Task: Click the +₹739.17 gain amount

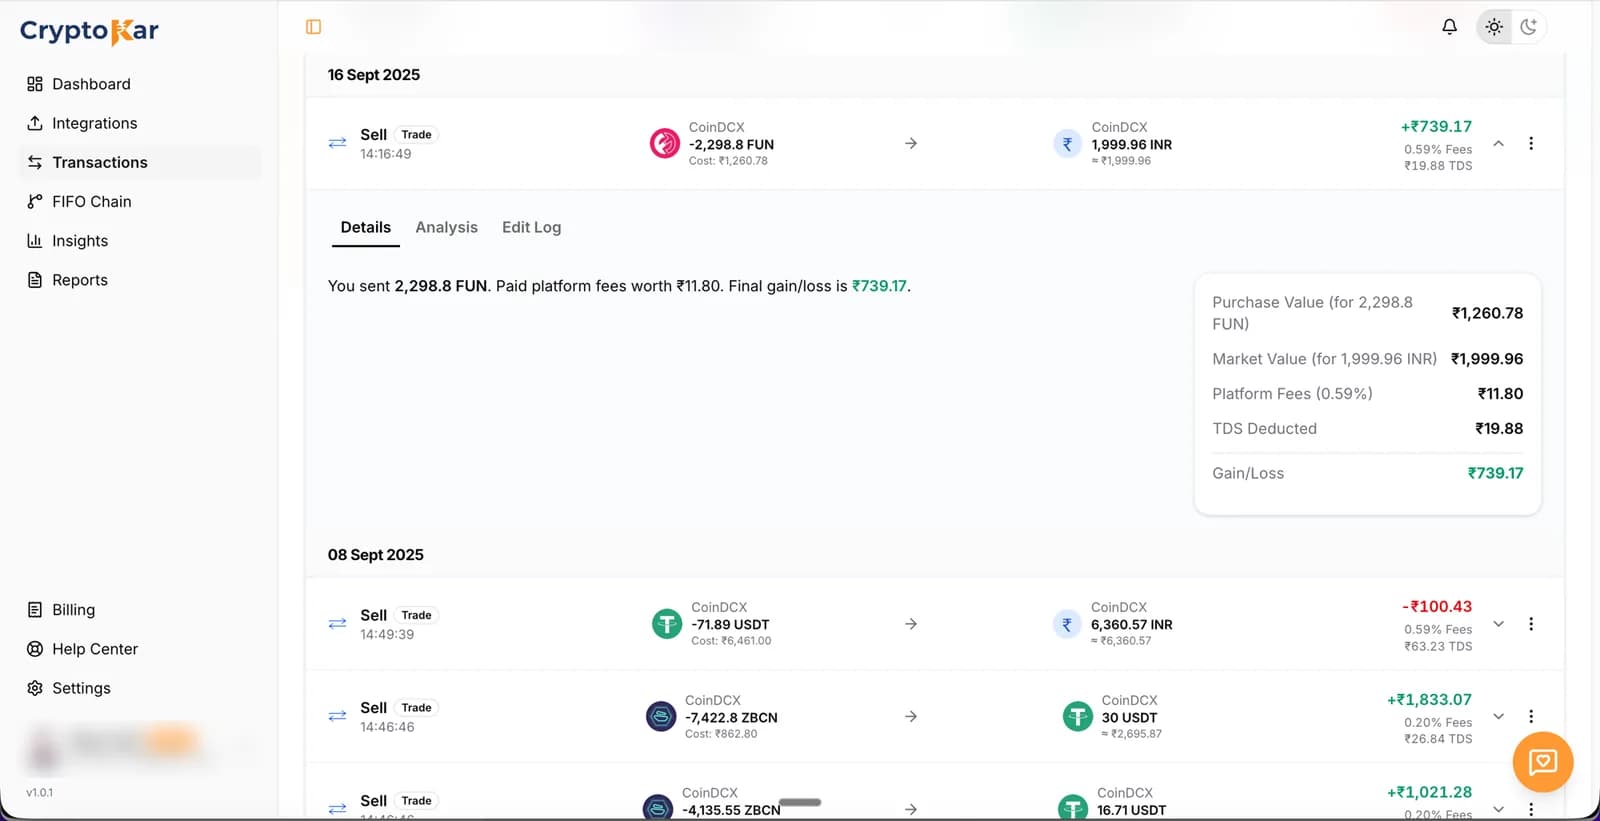Action: pos(1436,127)
